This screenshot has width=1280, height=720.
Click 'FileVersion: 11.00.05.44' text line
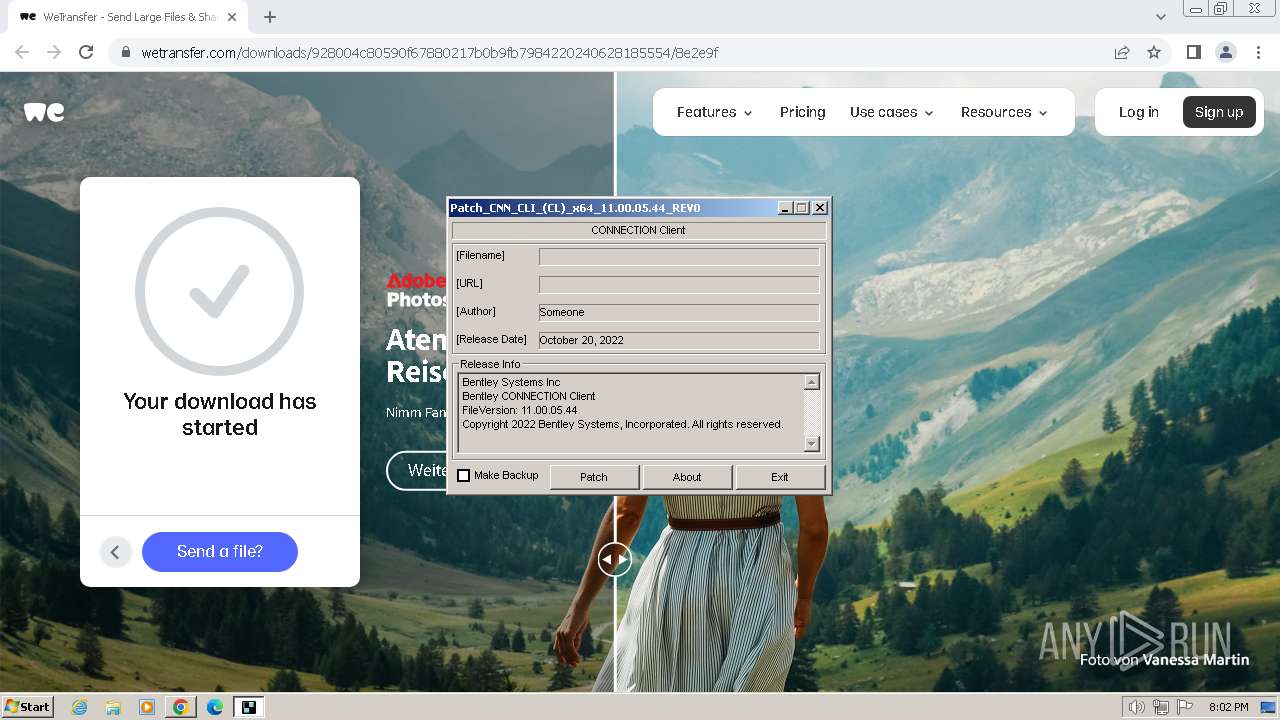pos(519,410)
